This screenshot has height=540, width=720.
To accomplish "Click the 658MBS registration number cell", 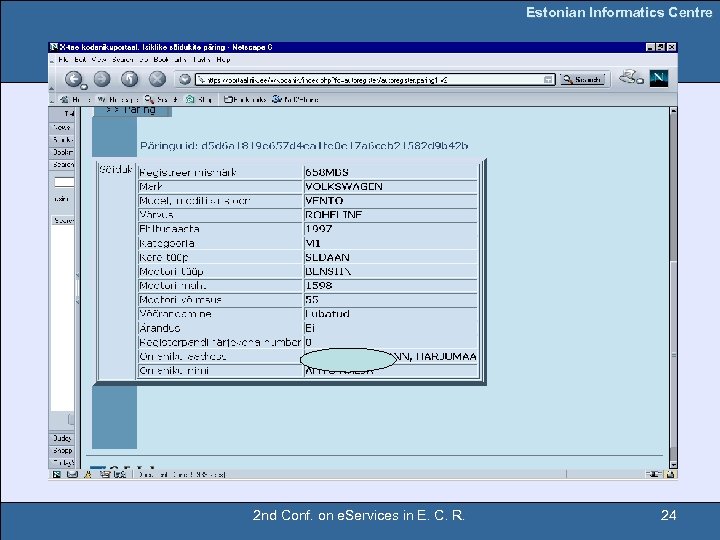I will 390,172.
